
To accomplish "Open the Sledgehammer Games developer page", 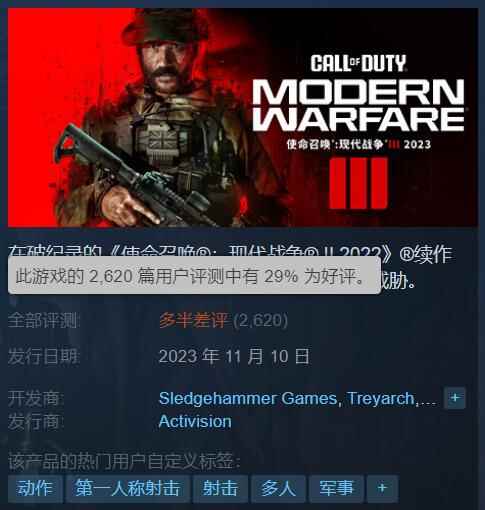I will pos(248,398).
